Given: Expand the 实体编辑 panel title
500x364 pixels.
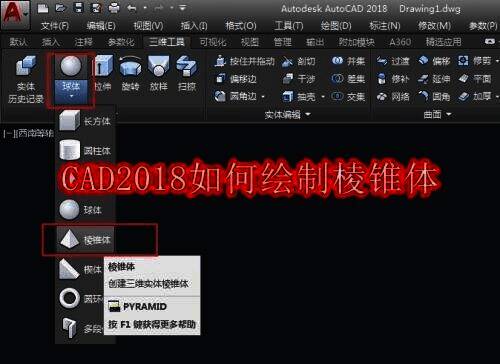Looking at the screenshot, I should [288, 115].
